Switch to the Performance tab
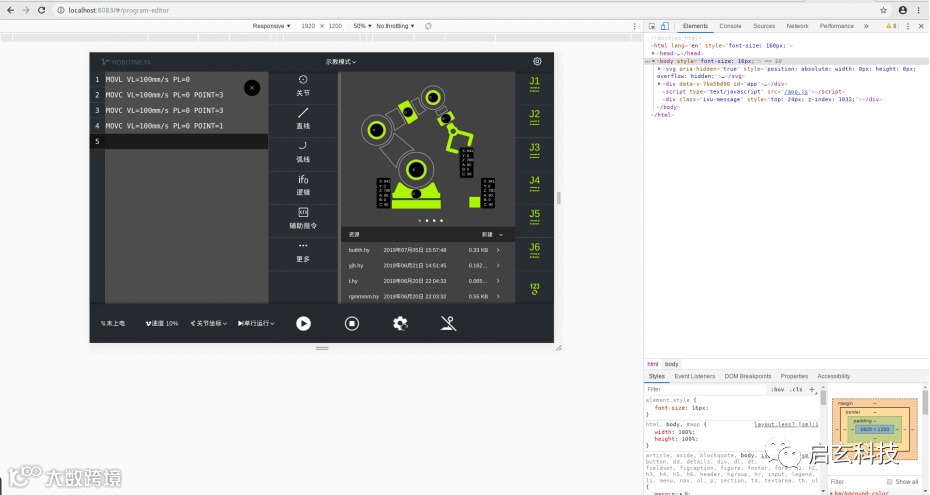This screenshot has height=495, width=930. tap(836, 26)
